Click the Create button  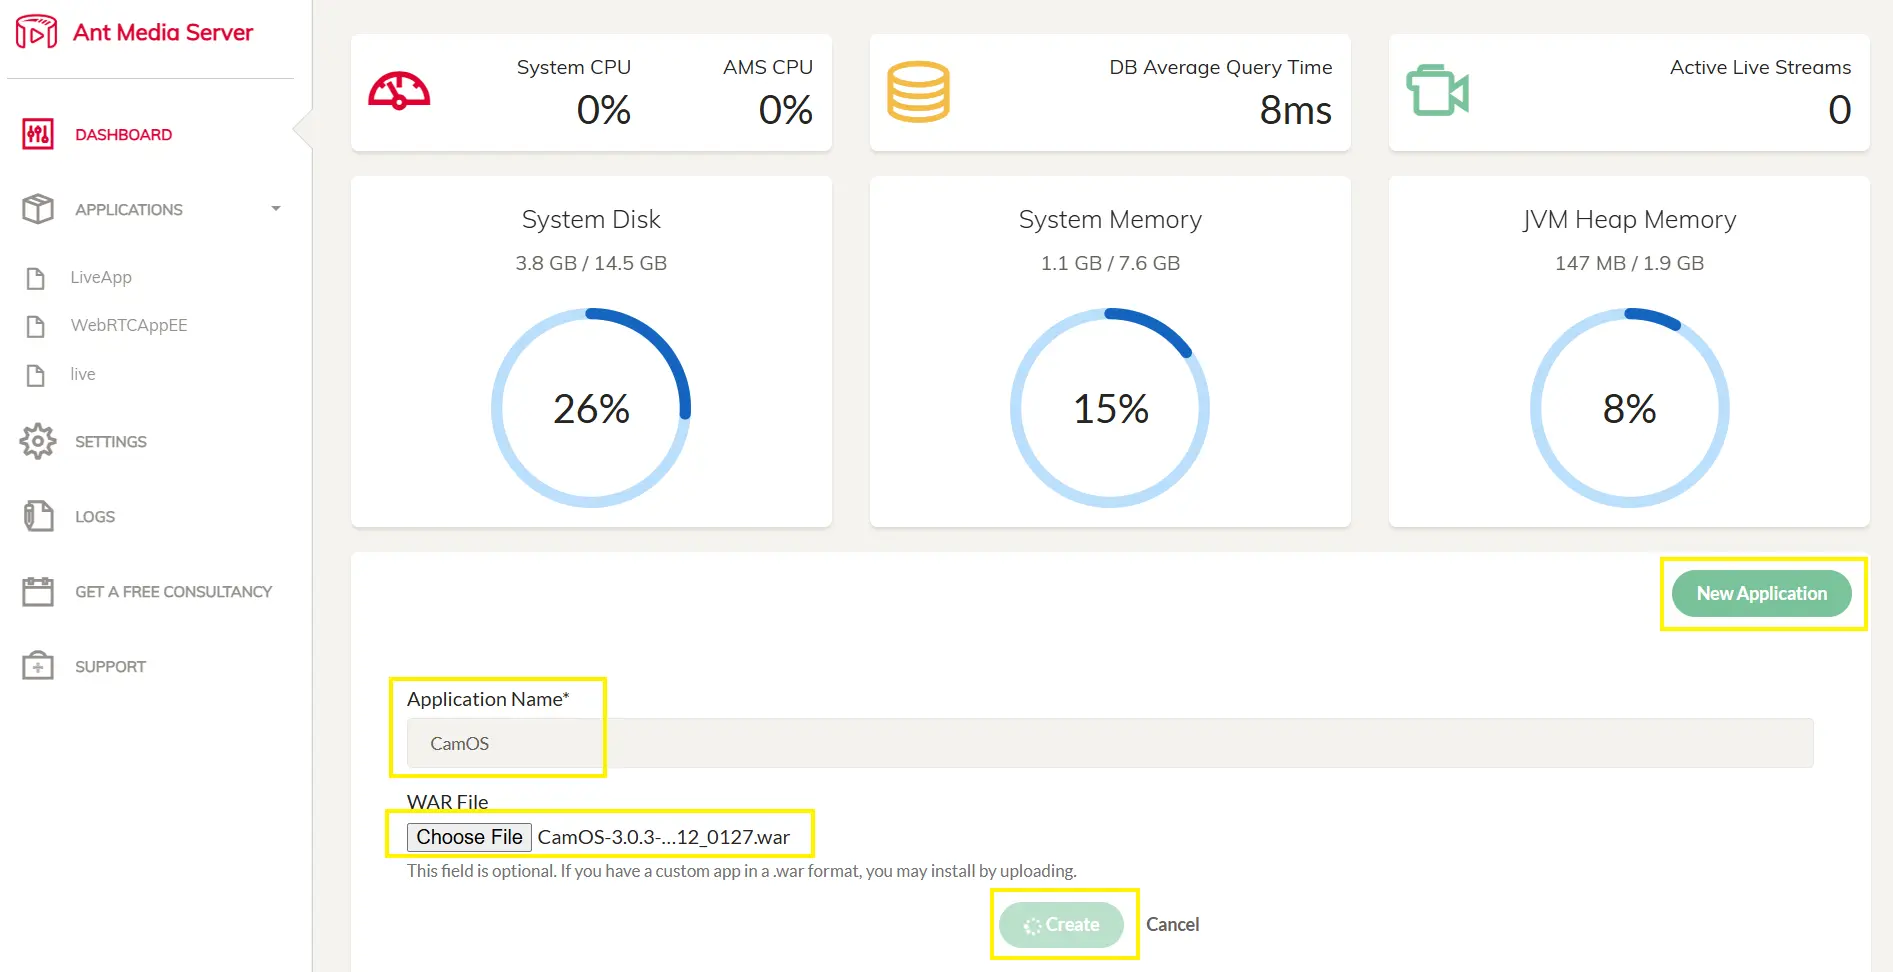(x=1061, y=925)
